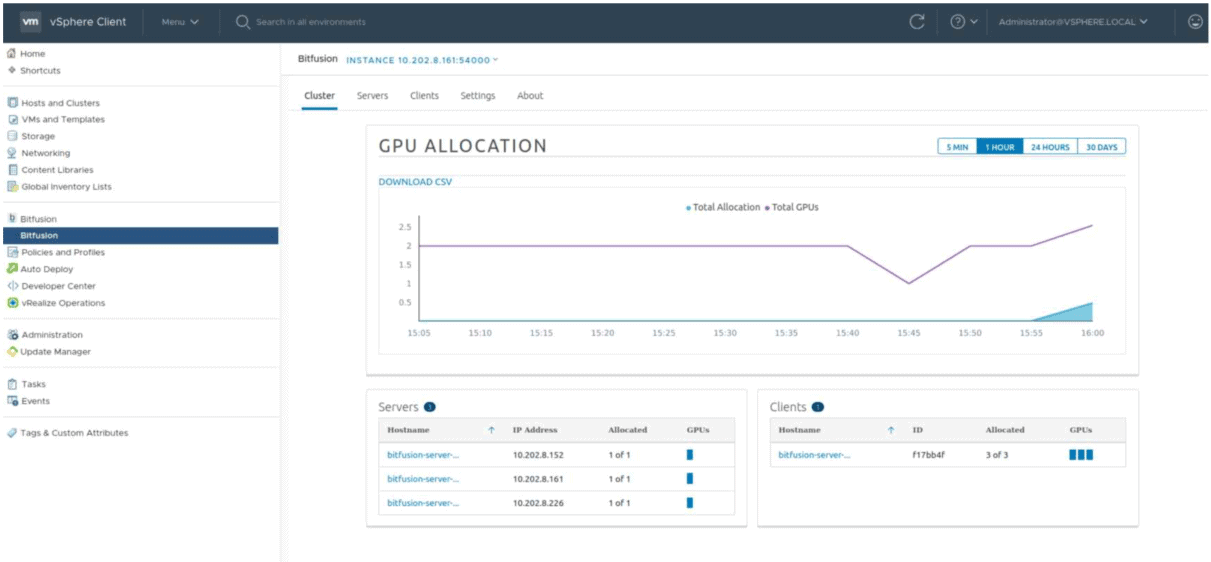Click the client's '3 of 3' allocation

[998, 455]
